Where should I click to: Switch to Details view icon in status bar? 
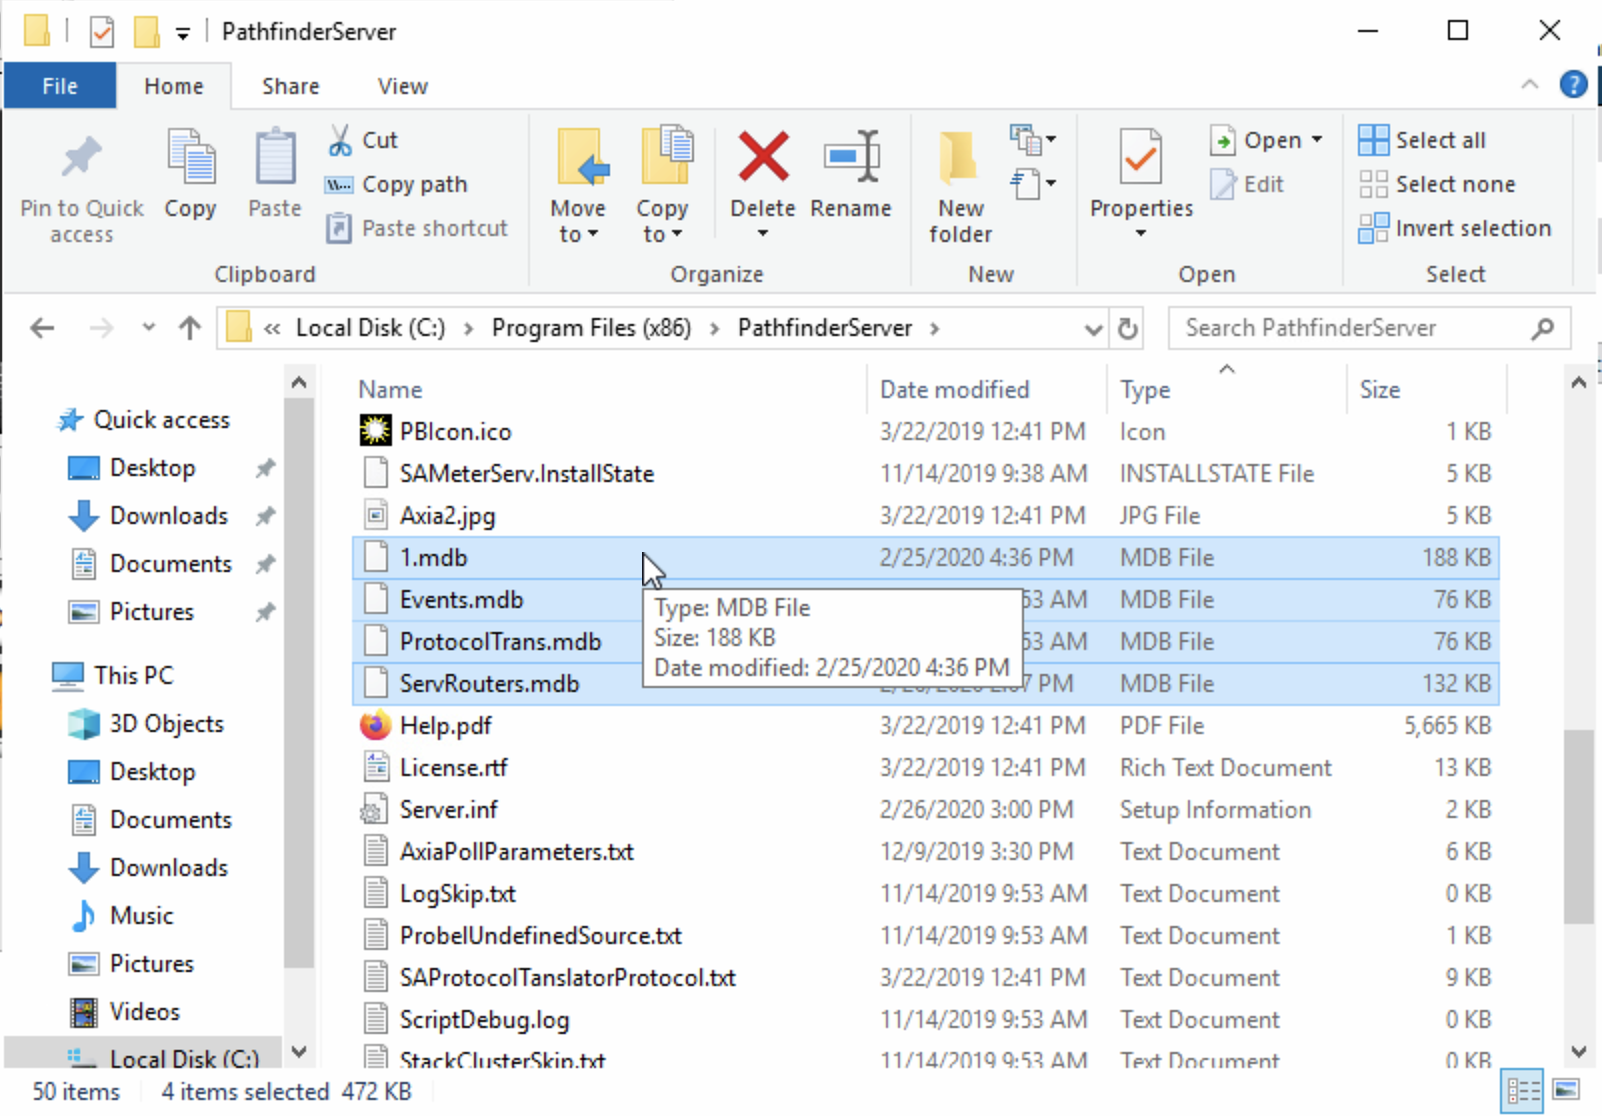(1523, 1091)
